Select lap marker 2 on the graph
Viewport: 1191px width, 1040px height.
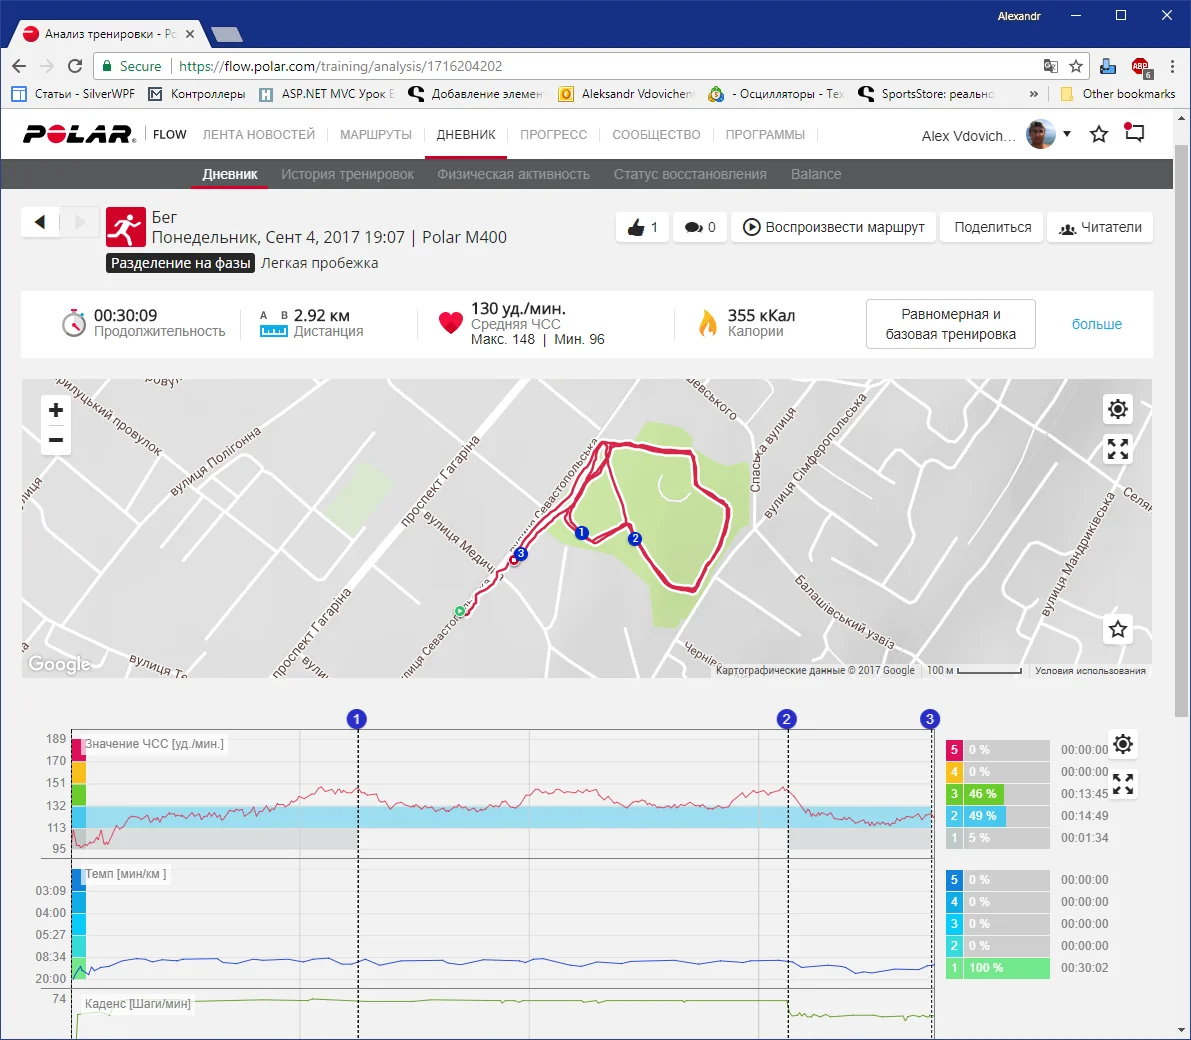tap(787, 719)
